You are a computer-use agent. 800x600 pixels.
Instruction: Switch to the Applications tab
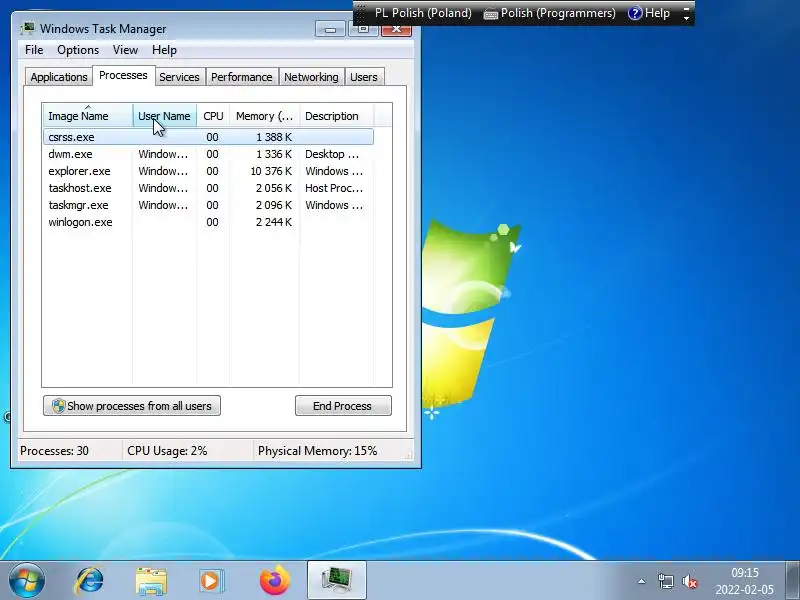coord(59,77)
